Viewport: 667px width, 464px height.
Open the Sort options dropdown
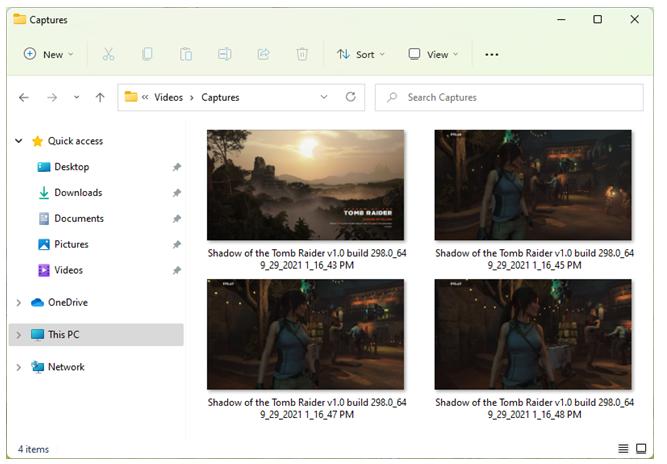click(361, 54)
